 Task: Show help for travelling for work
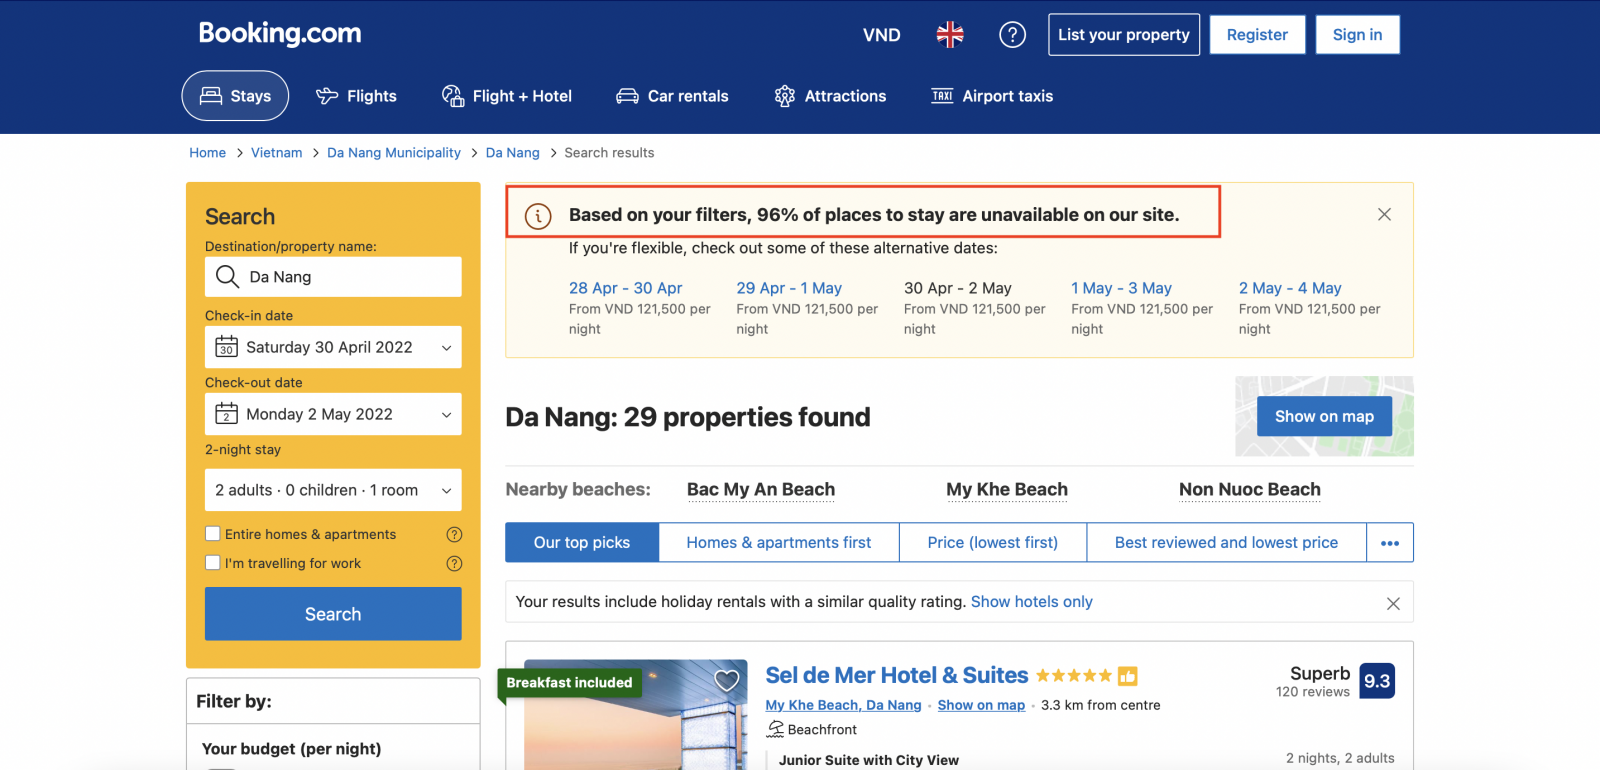coord(454,563)
